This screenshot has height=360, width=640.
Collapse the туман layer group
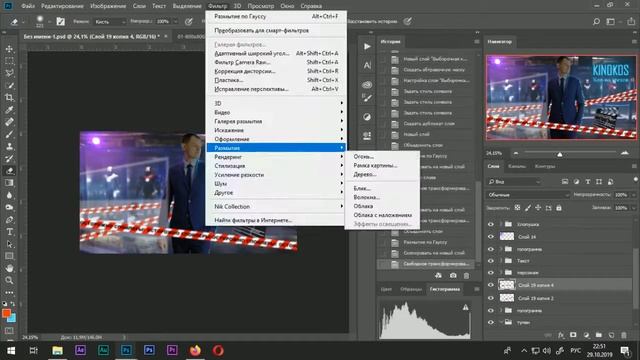pyautogui.click(x=501, y=322)
